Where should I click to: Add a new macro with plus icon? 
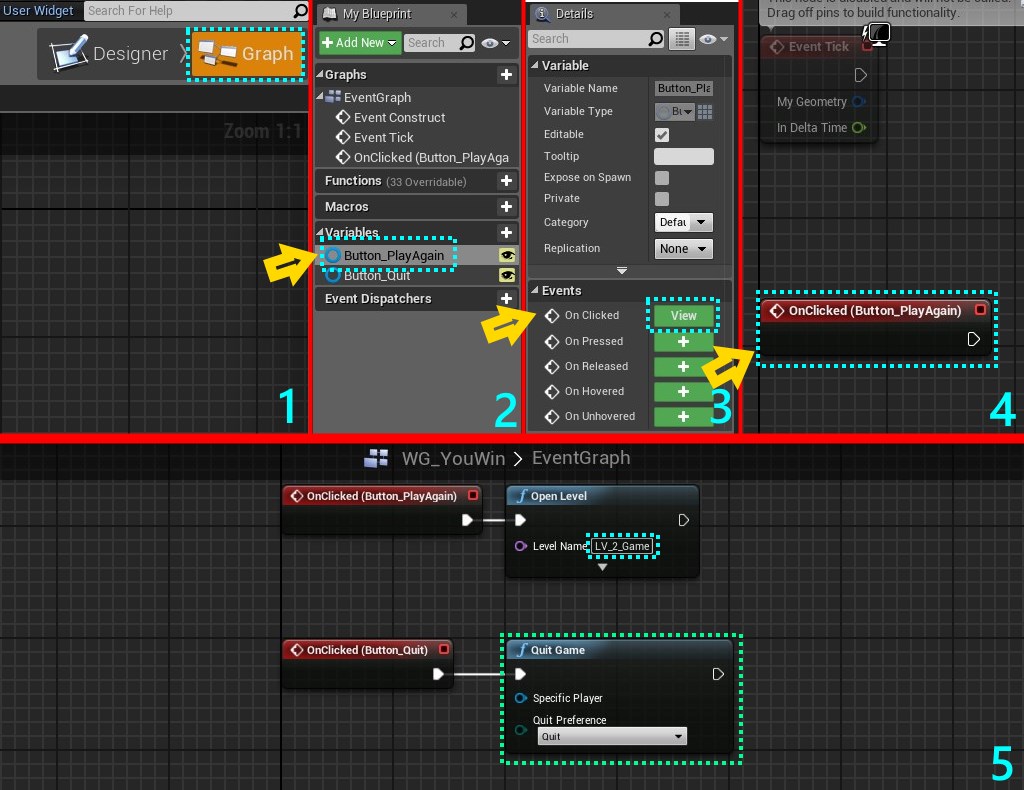coord(506,207)
